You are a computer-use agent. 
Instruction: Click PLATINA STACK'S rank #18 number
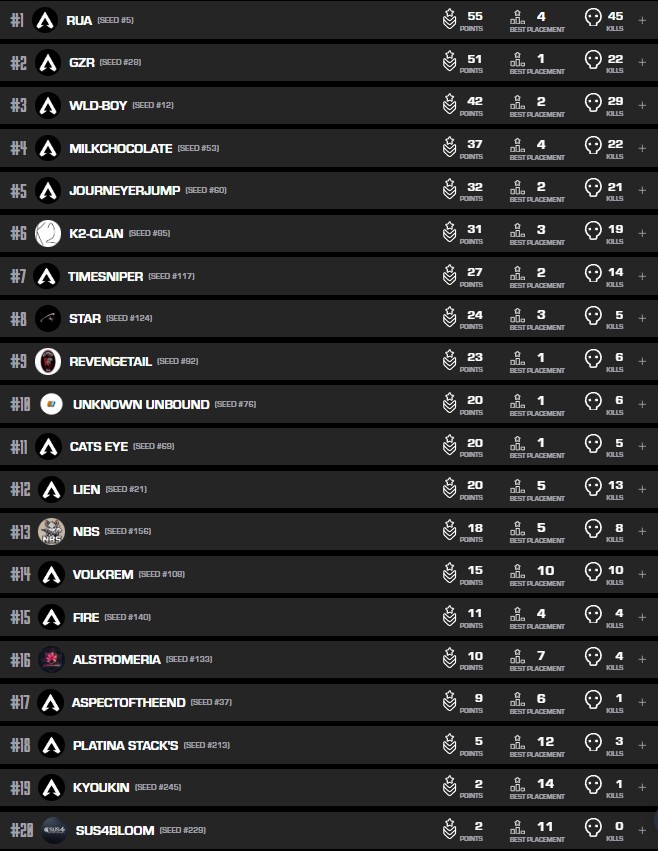tap(20, 745)
